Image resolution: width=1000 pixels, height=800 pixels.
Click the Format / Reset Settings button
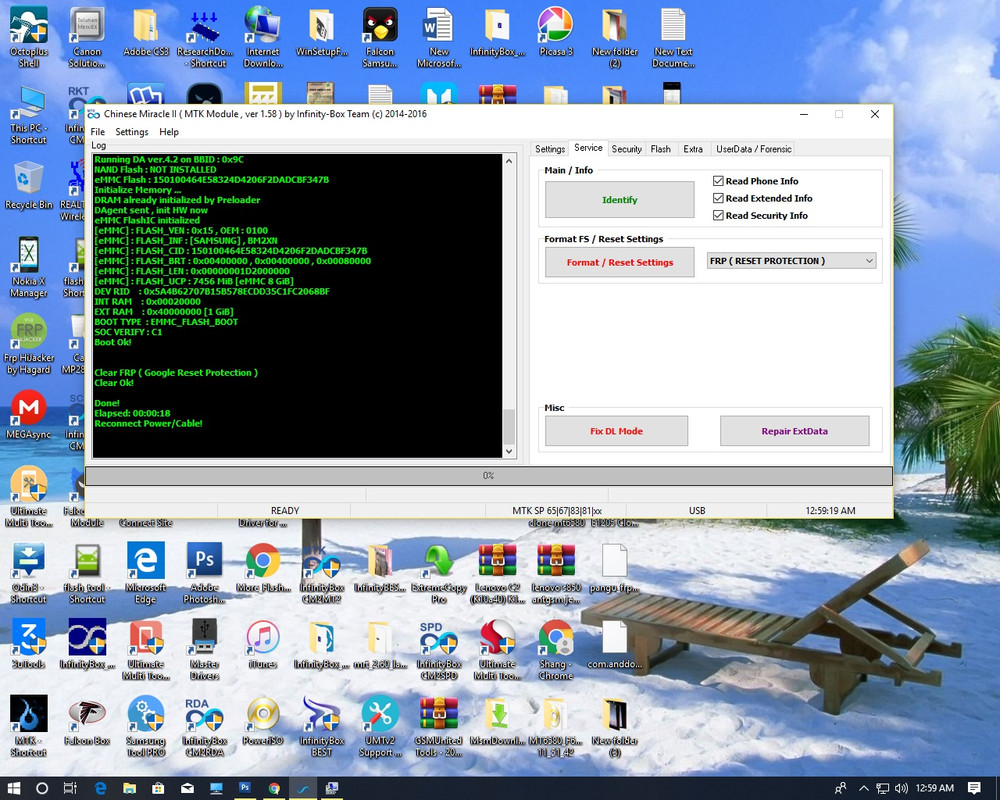click(619, 262)
